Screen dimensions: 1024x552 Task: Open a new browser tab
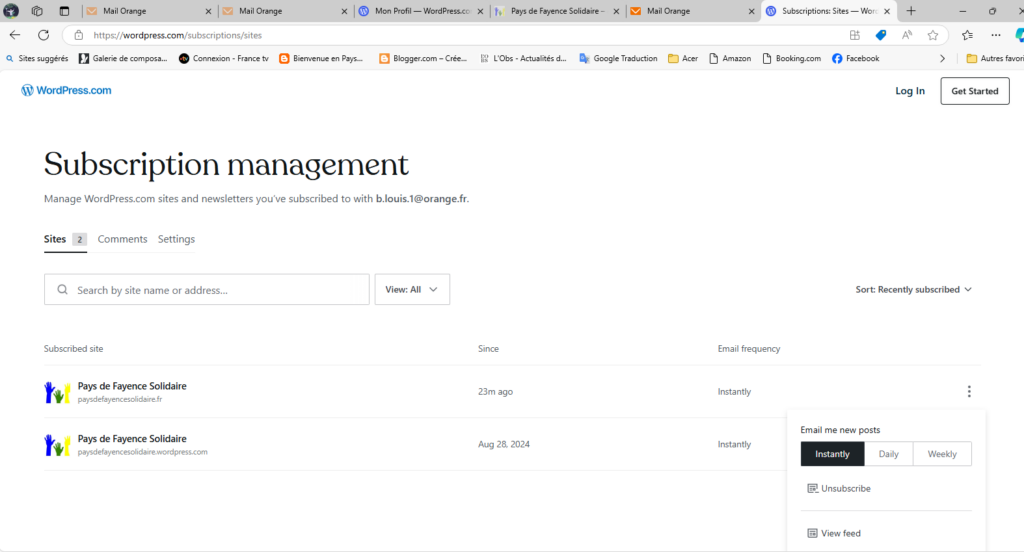point(911,11)
